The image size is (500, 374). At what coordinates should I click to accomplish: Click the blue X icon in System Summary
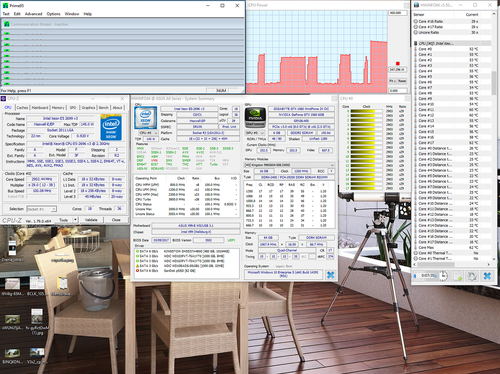click(330, 275)
